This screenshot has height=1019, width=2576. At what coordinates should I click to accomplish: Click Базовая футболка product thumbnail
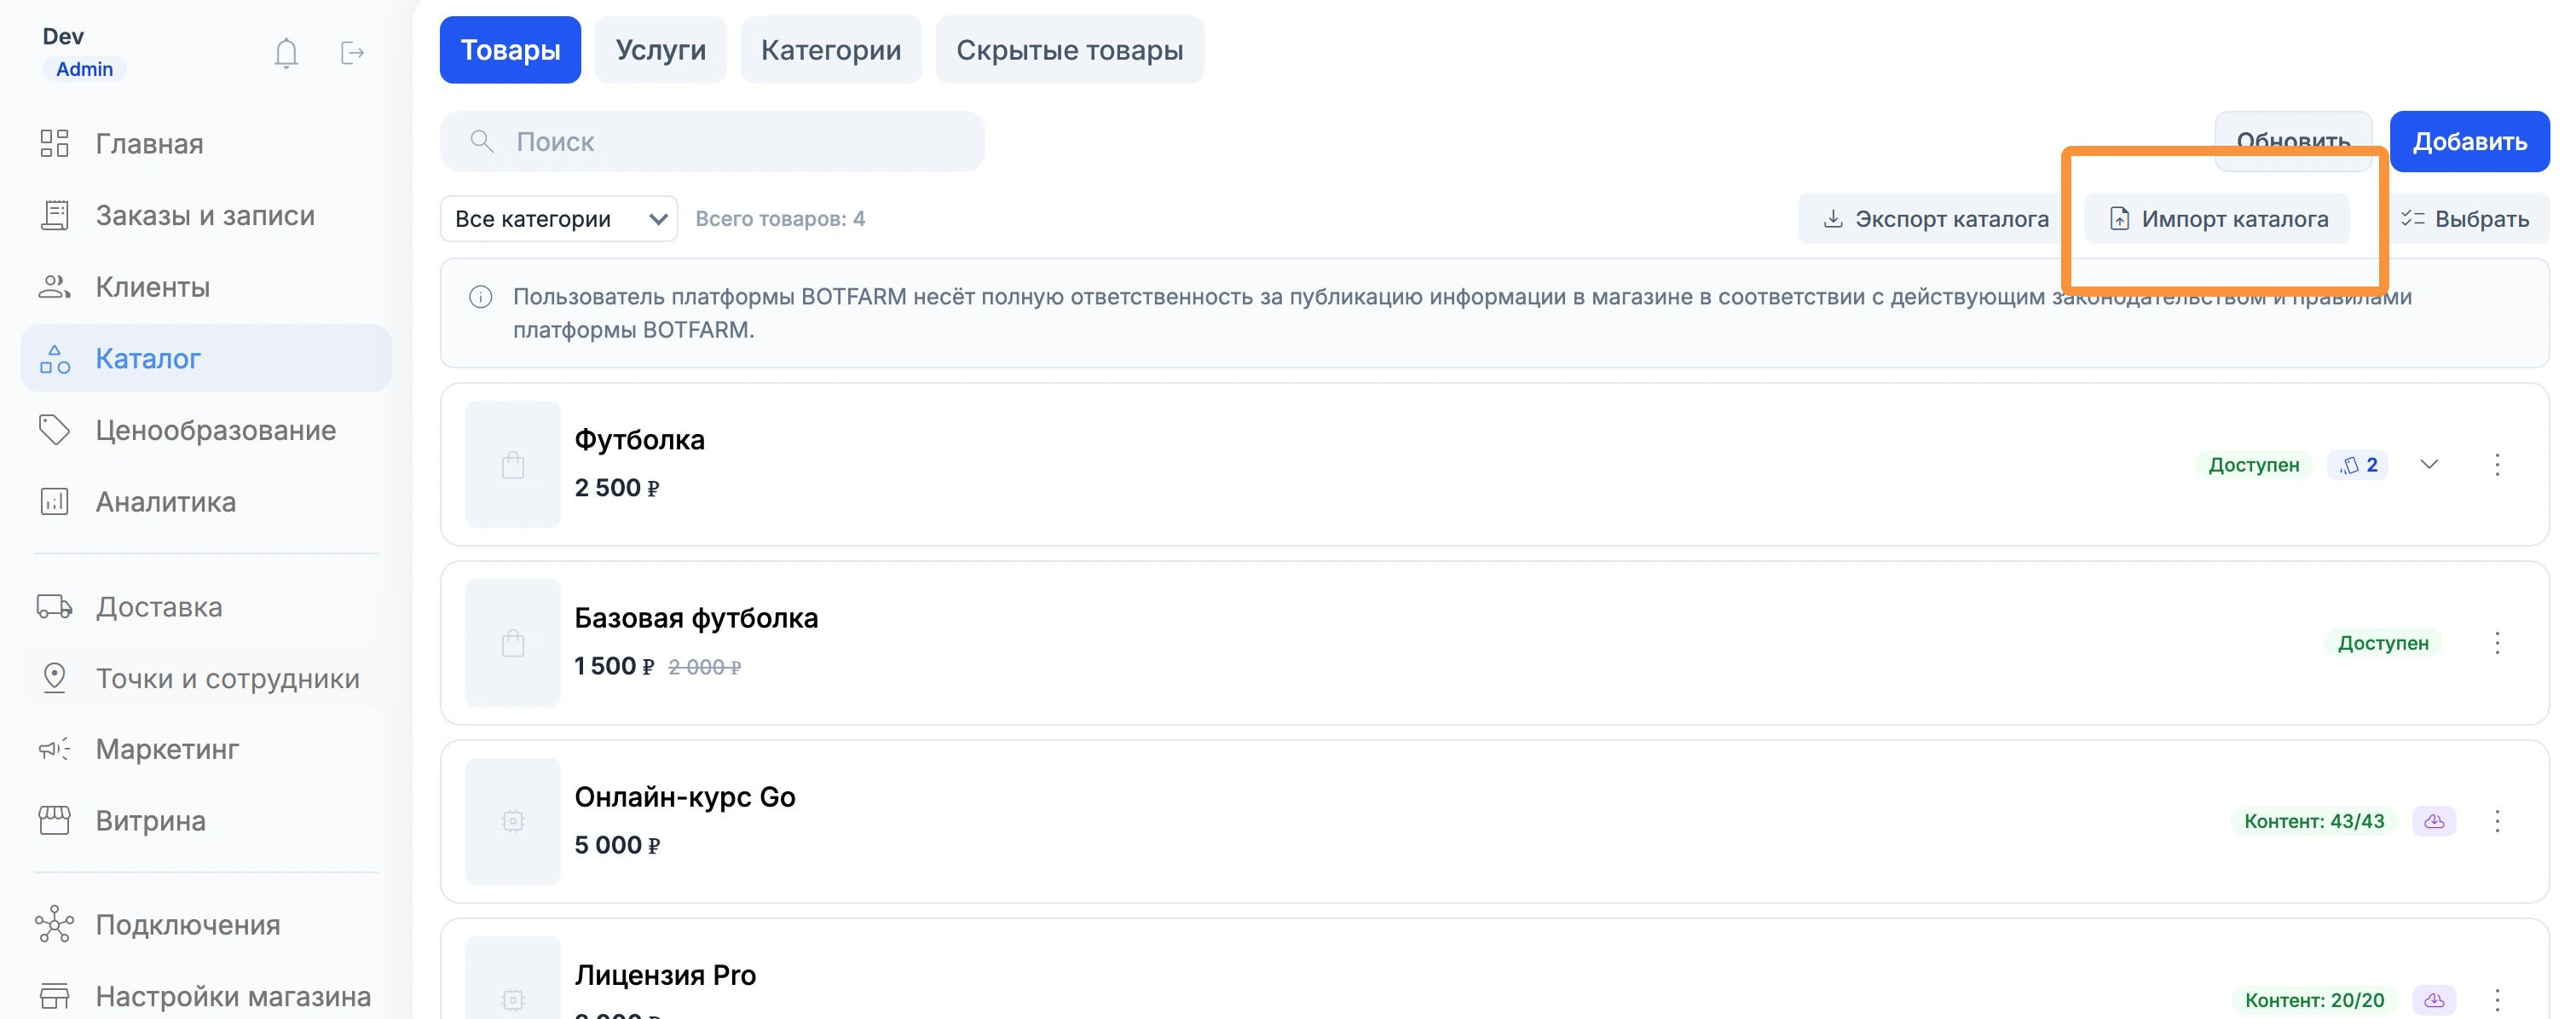(x=513, y=643)
